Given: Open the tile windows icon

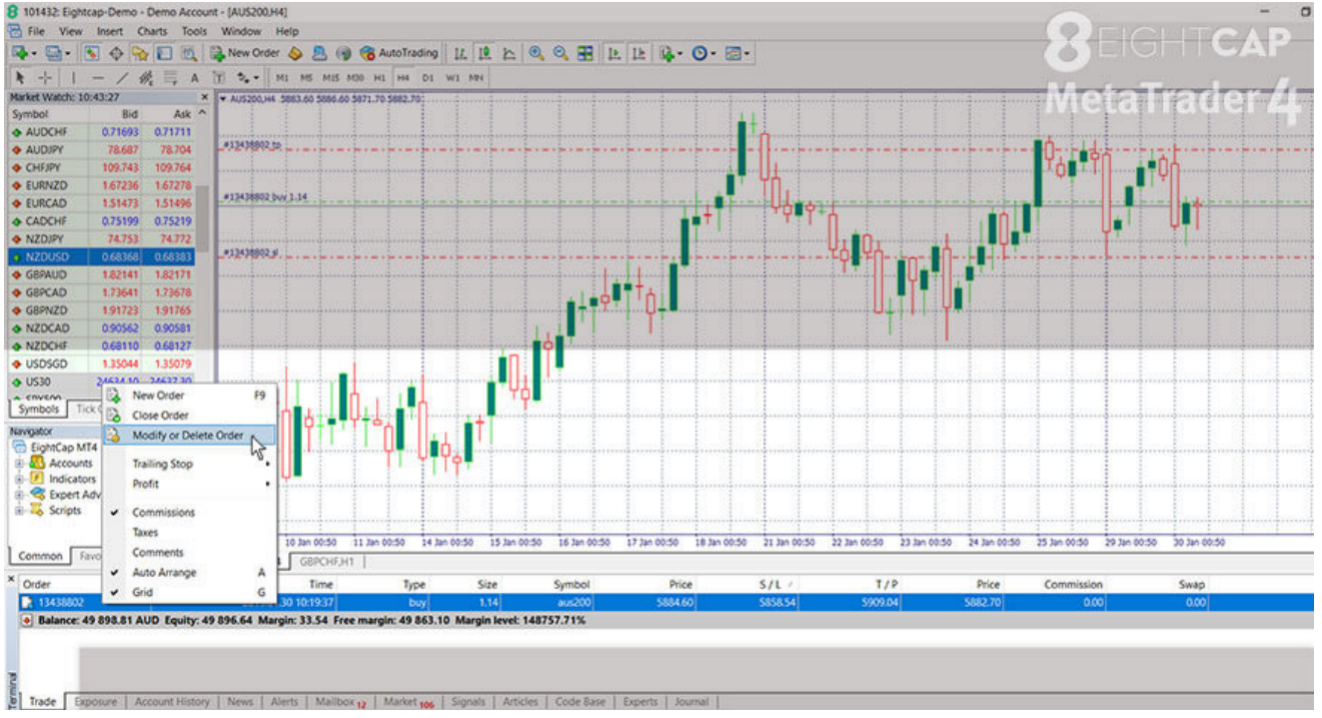Looking at the screenshot, I should (x=585, y=53).
